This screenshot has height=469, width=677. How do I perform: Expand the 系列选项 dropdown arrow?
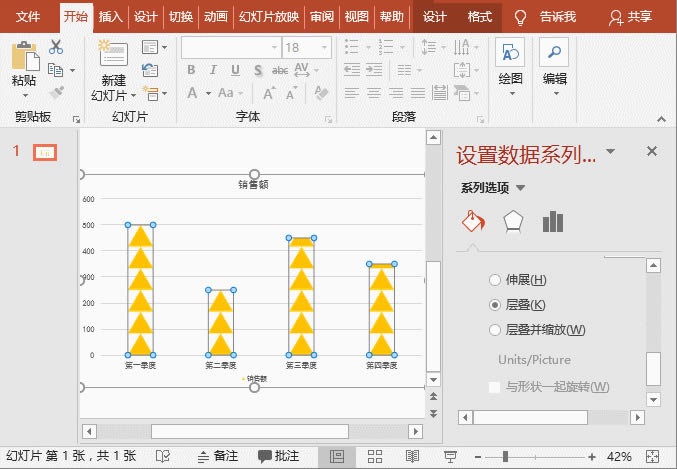(x=520, y=188)
